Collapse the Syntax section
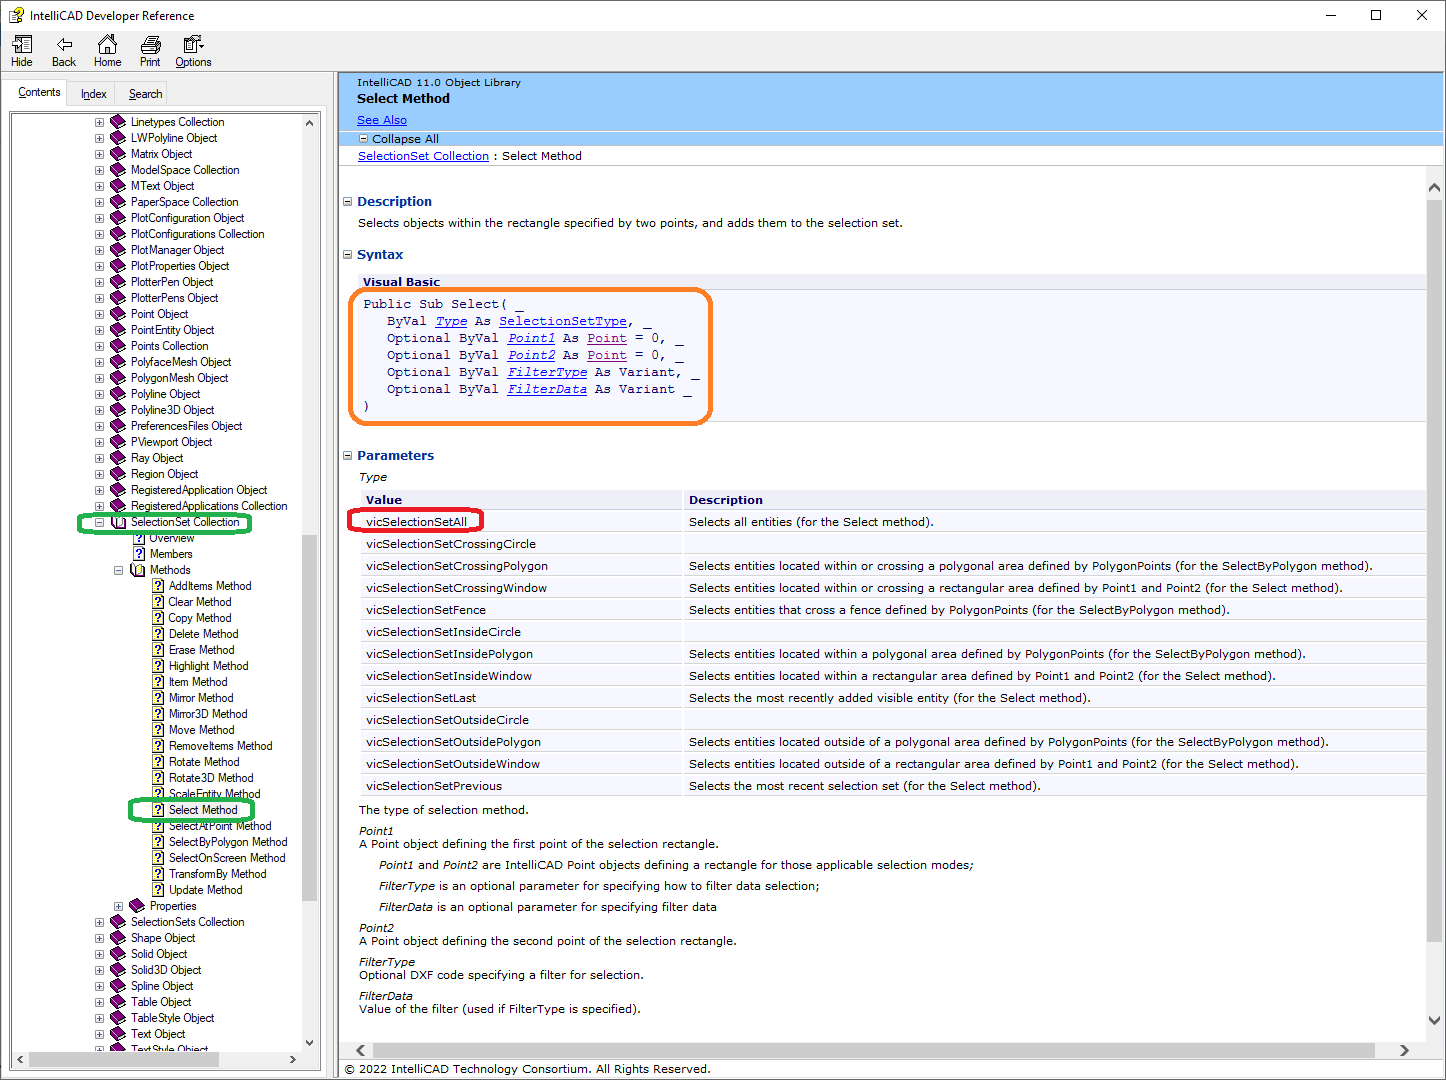 click(x=348, y=255)
